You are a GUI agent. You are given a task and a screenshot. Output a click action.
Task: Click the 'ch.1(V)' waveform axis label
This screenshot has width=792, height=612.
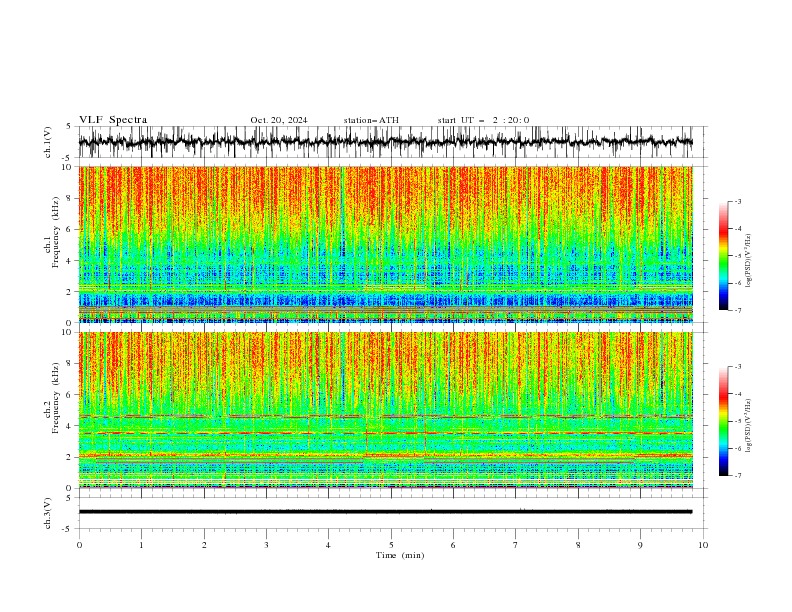48,142
